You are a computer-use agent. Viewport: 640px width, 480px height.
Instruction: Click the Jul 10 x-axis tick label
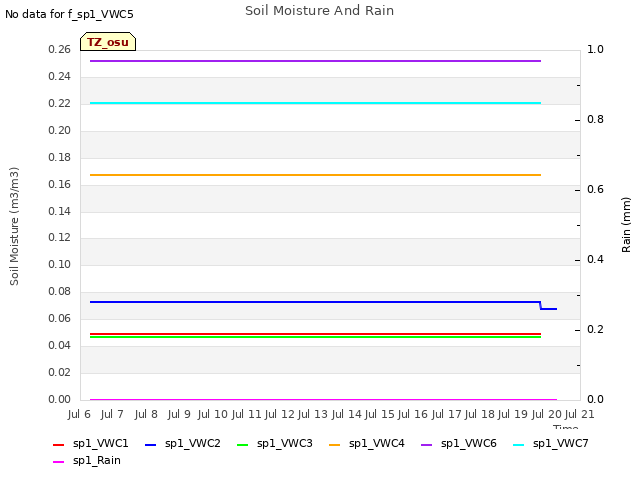[212, 414]
